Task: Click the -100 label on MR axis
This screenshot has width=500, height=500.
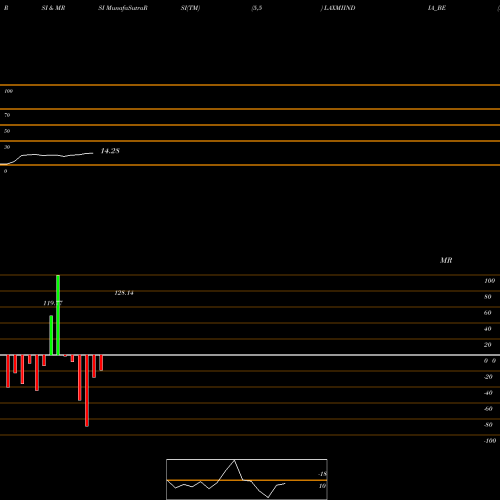Action: point(490,441)
